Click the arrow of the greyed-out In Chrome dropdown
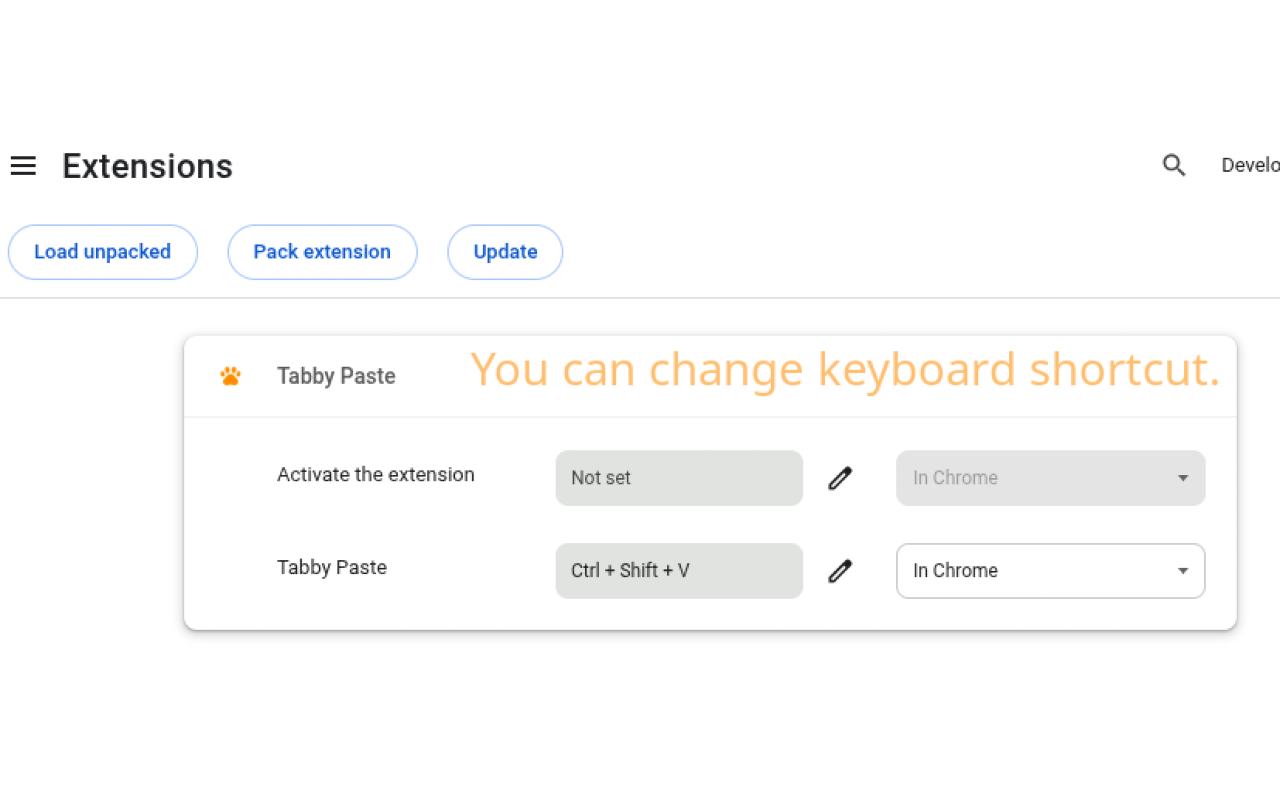The width and height of the screenshot is (1280, 800). pyautogui.click(x=1183, y=478)
